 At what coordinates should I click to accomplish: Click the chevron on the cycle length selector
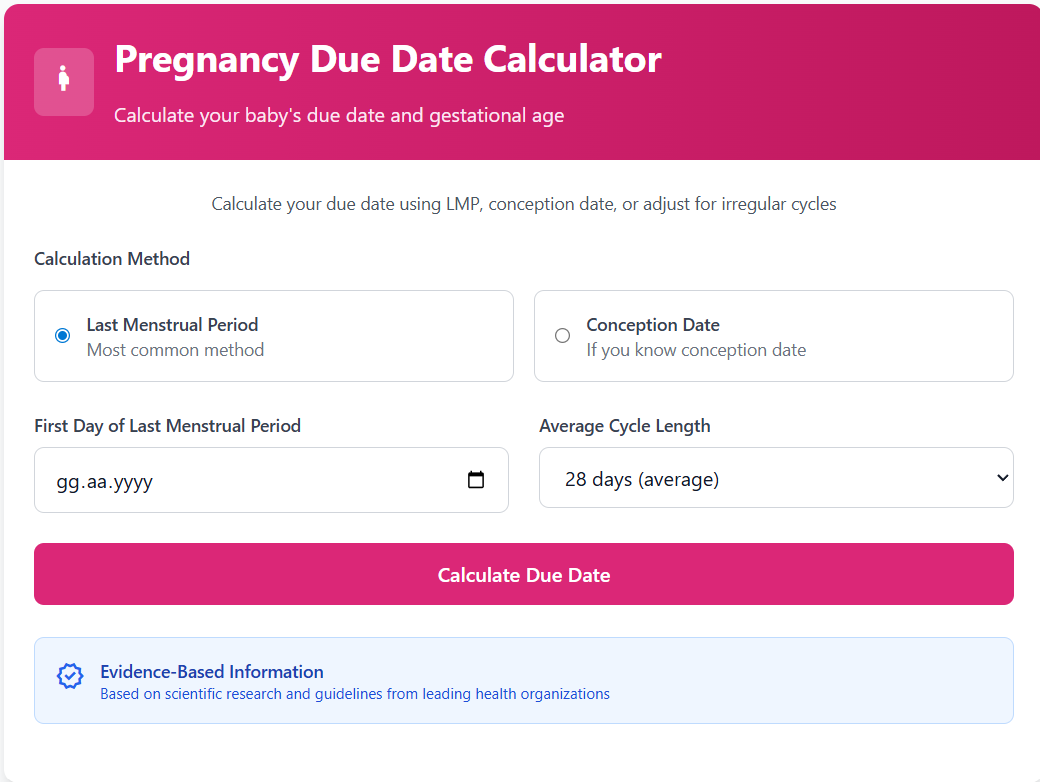(1001, 477)
